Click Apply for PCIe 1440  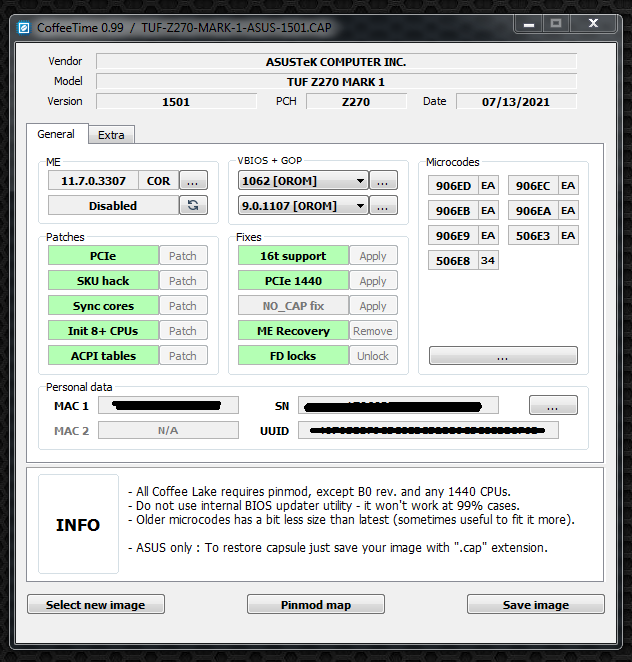(373, 281)
